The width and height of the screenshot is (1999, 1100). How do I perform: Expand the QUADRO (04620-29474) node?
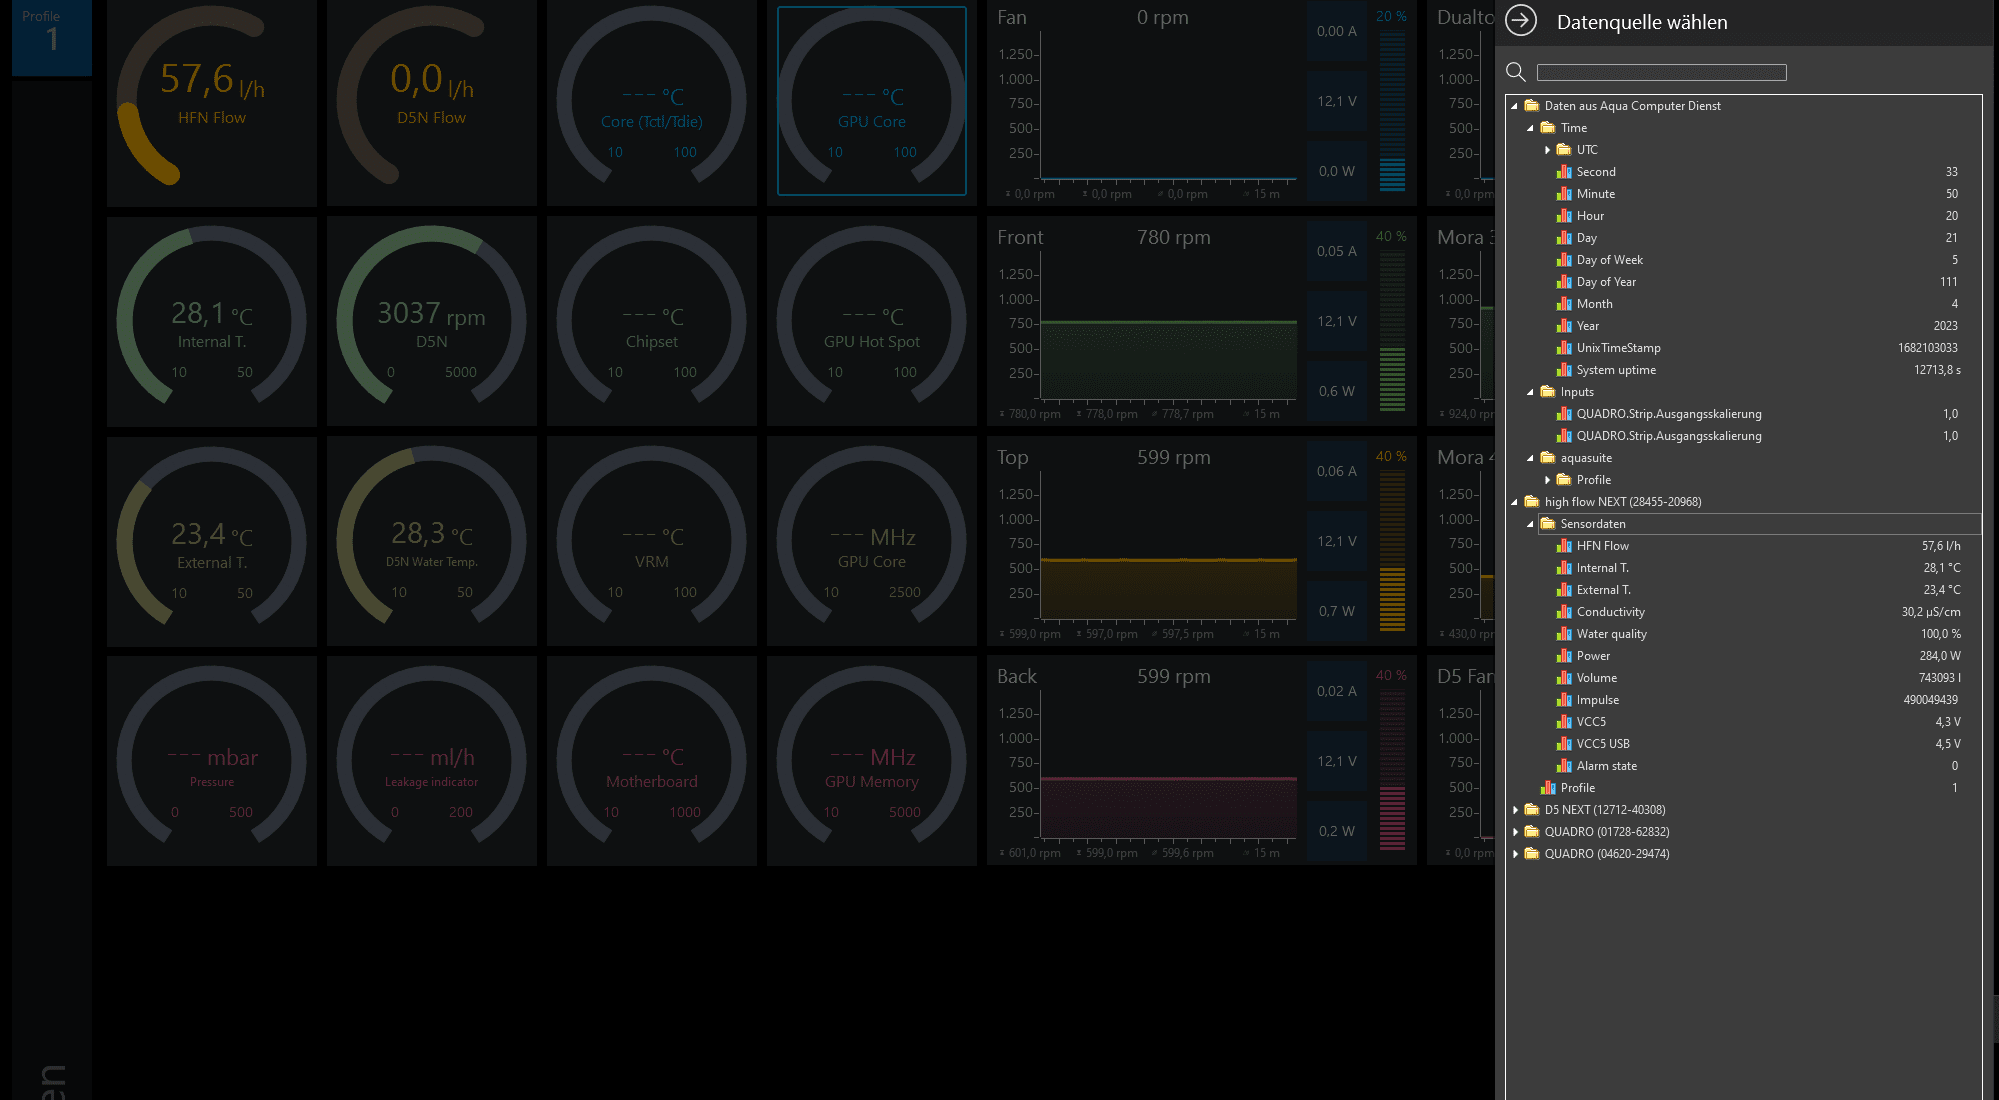1515,854
